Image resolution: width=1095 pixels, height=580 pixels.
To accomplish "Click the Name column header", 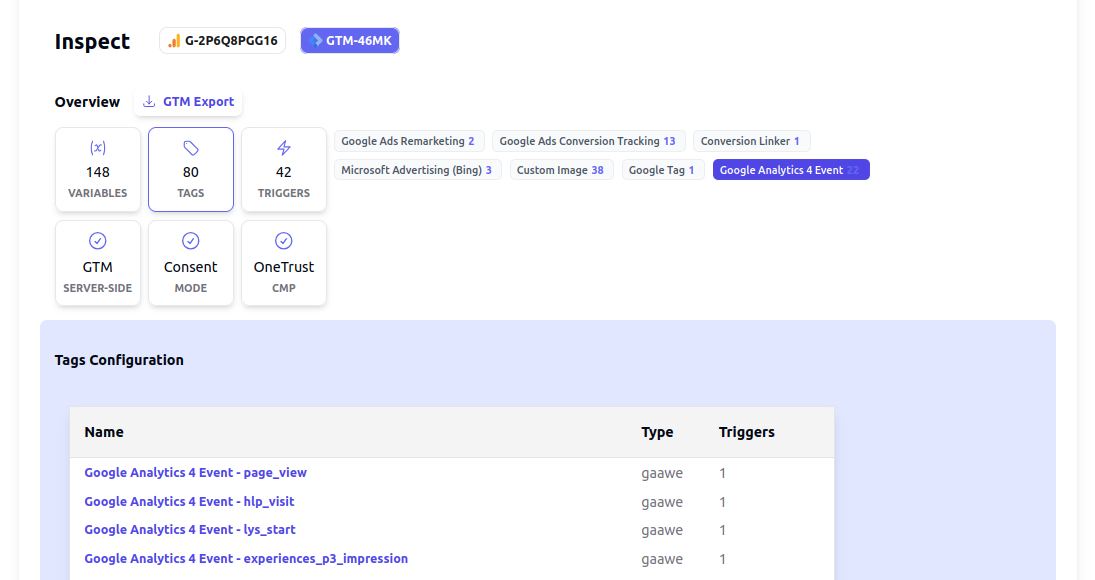I will click(104, 432).
